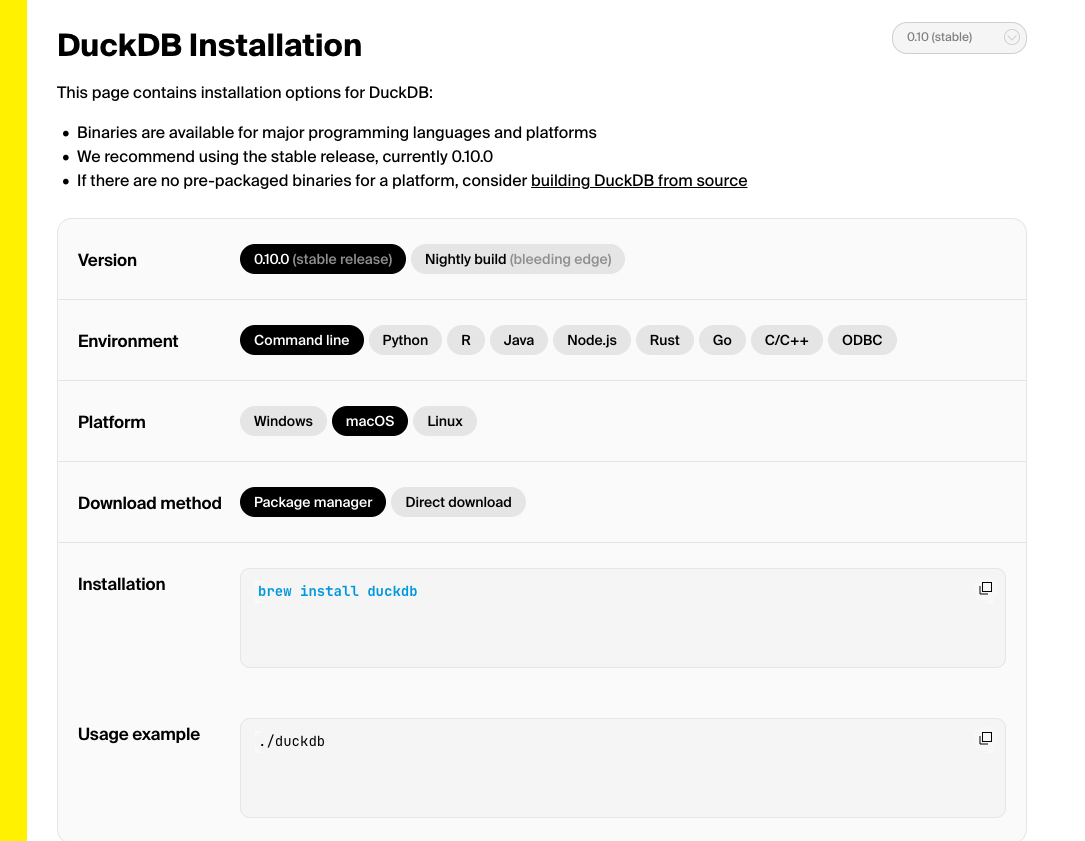The width and height of the screenshot is (1085, 841).
Task: Choose Rust as the environment
Action: click(x=664, y=340)
